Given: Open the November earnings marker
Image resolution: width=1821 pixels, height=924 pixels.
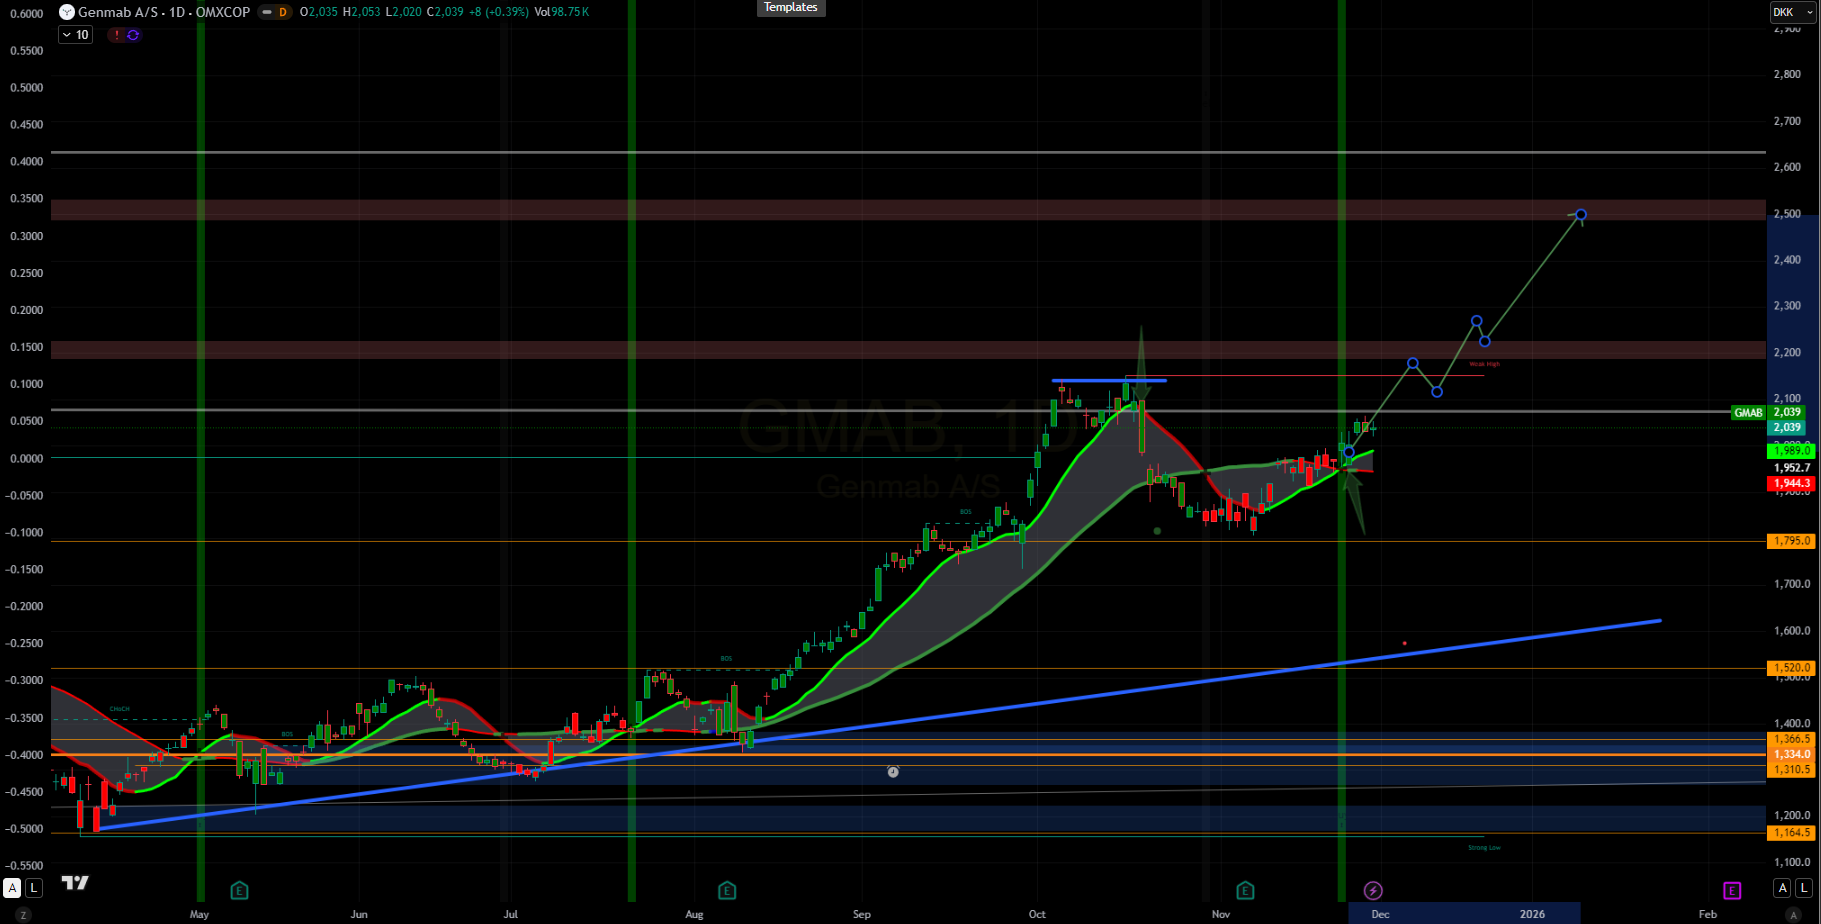Looking at the screenshot, I should 1245,890.
